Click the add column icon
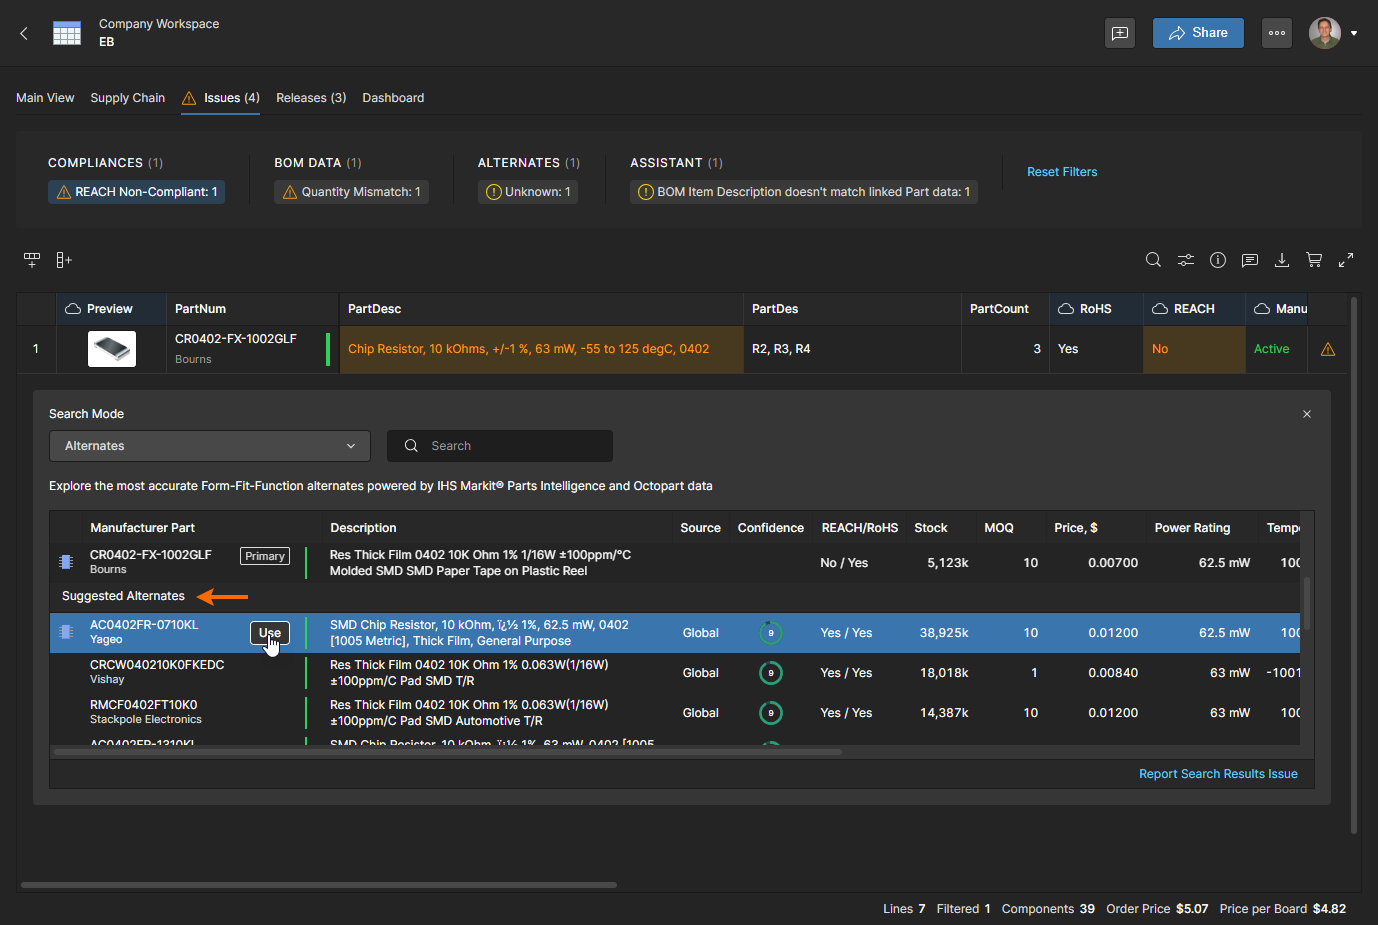This screenshot has height=925, width=1378. point(64,260)
